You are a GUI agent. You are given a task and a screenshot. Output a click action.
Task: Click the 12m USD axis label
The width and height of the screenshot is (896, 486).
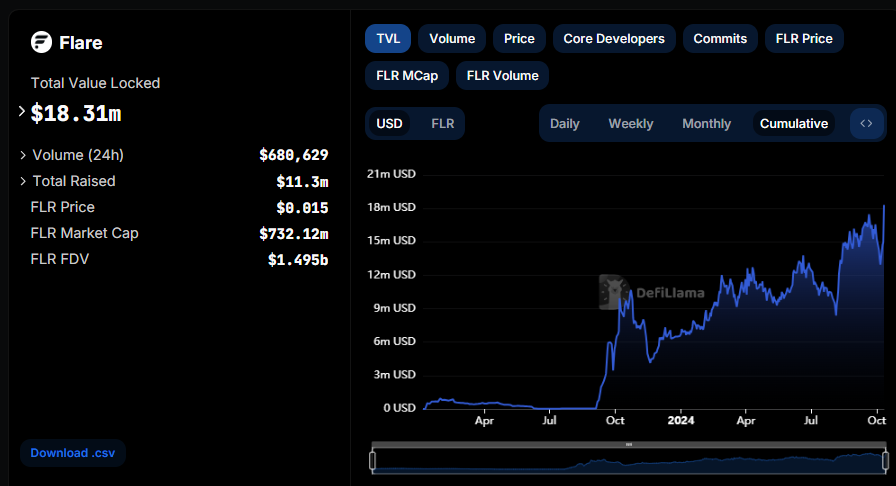coord(391,274)
